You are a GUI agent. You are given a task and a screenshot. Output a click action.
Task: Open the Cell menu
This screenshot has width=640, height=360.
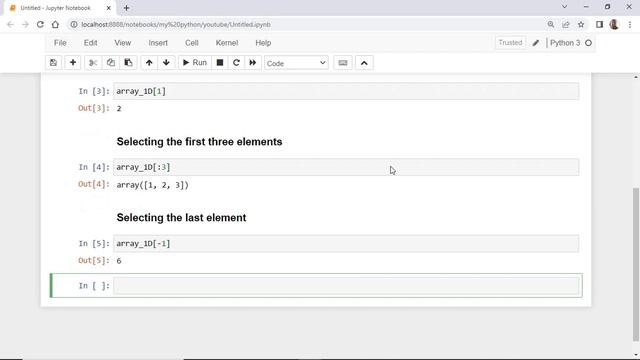point(191,43)
